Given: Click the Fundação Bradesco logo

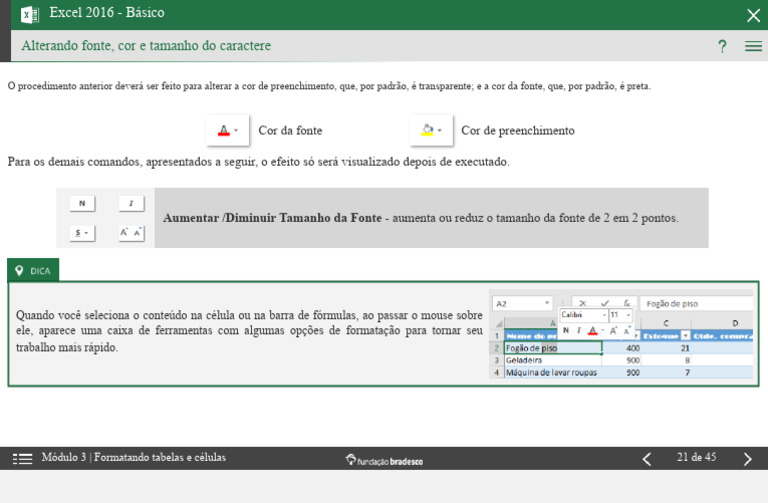Looking at the screenshot, I should (384, 460).
